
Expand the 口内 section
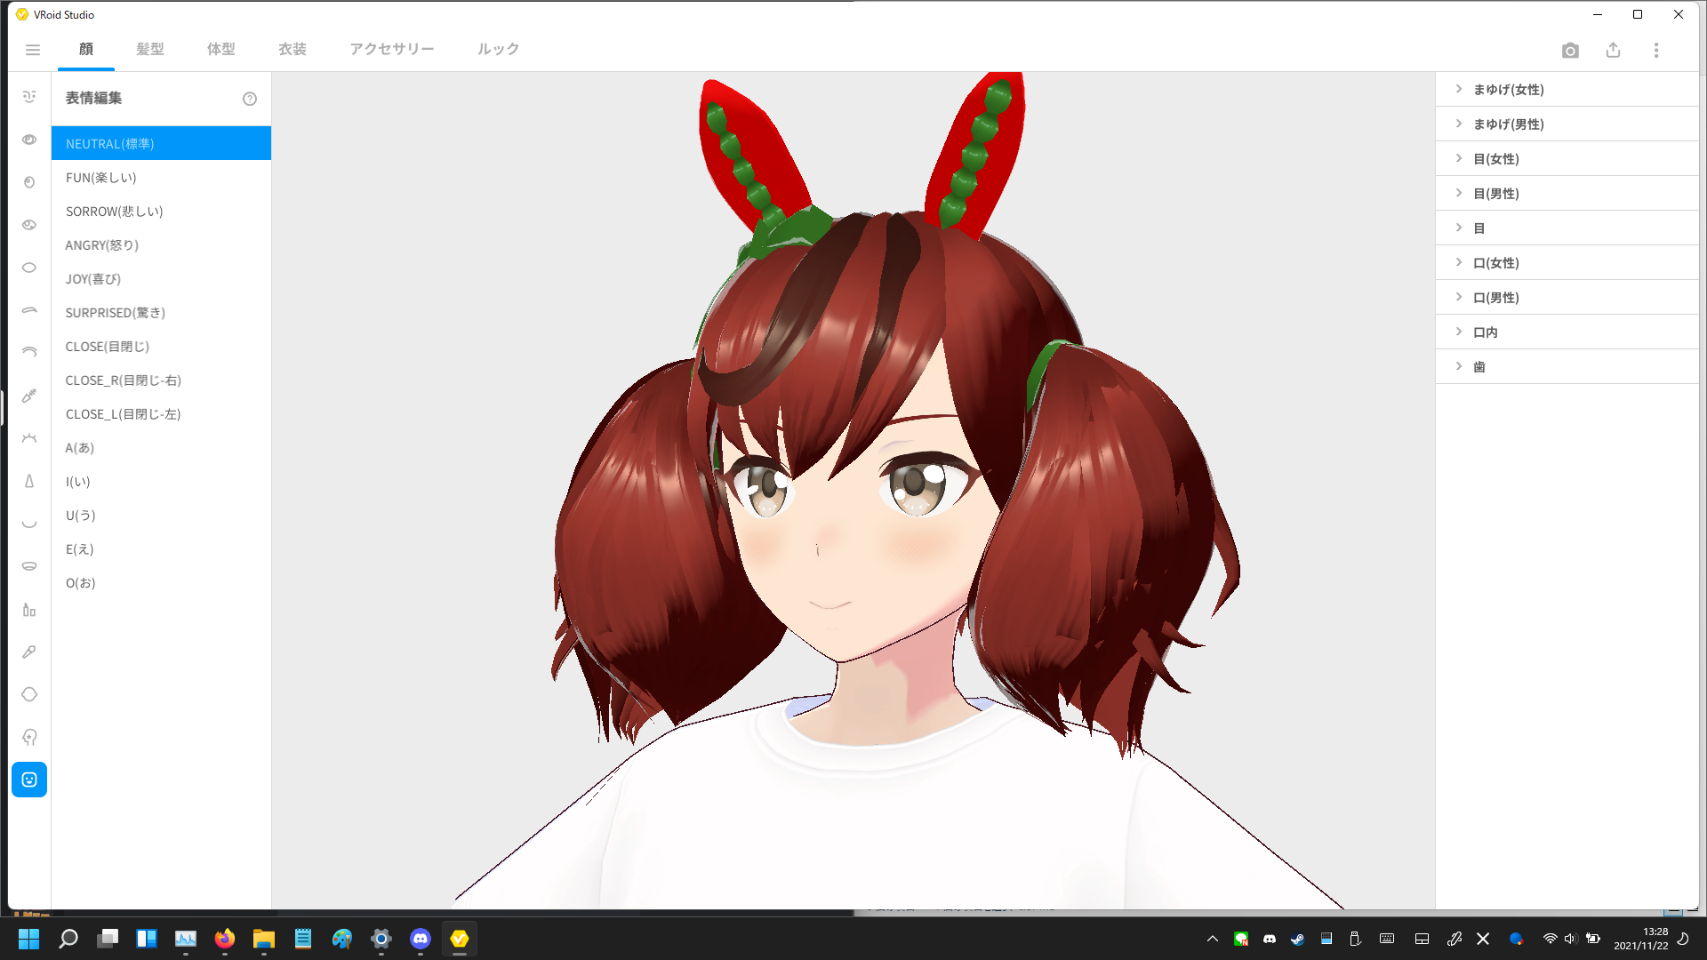1567,332
